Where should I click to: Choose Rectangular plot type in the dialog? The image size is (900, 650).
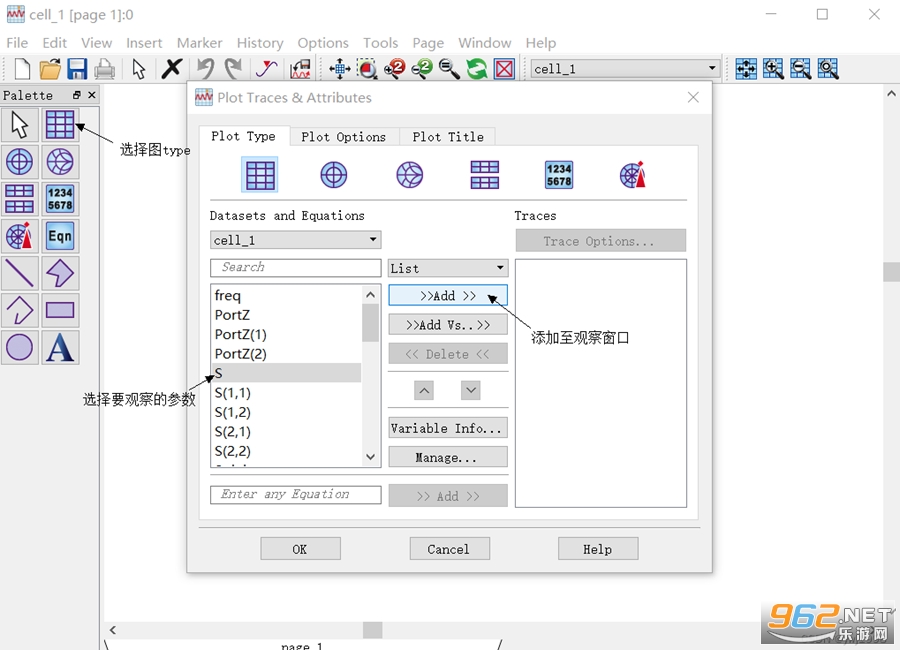pyautogui.click(x=260, y=175)
